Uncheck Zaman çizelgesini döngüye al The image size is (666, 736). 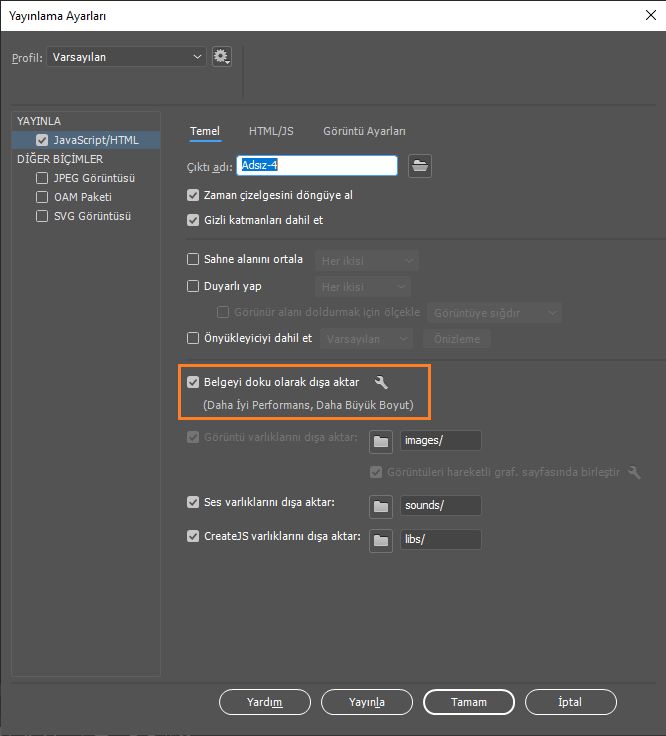point(193,195)
